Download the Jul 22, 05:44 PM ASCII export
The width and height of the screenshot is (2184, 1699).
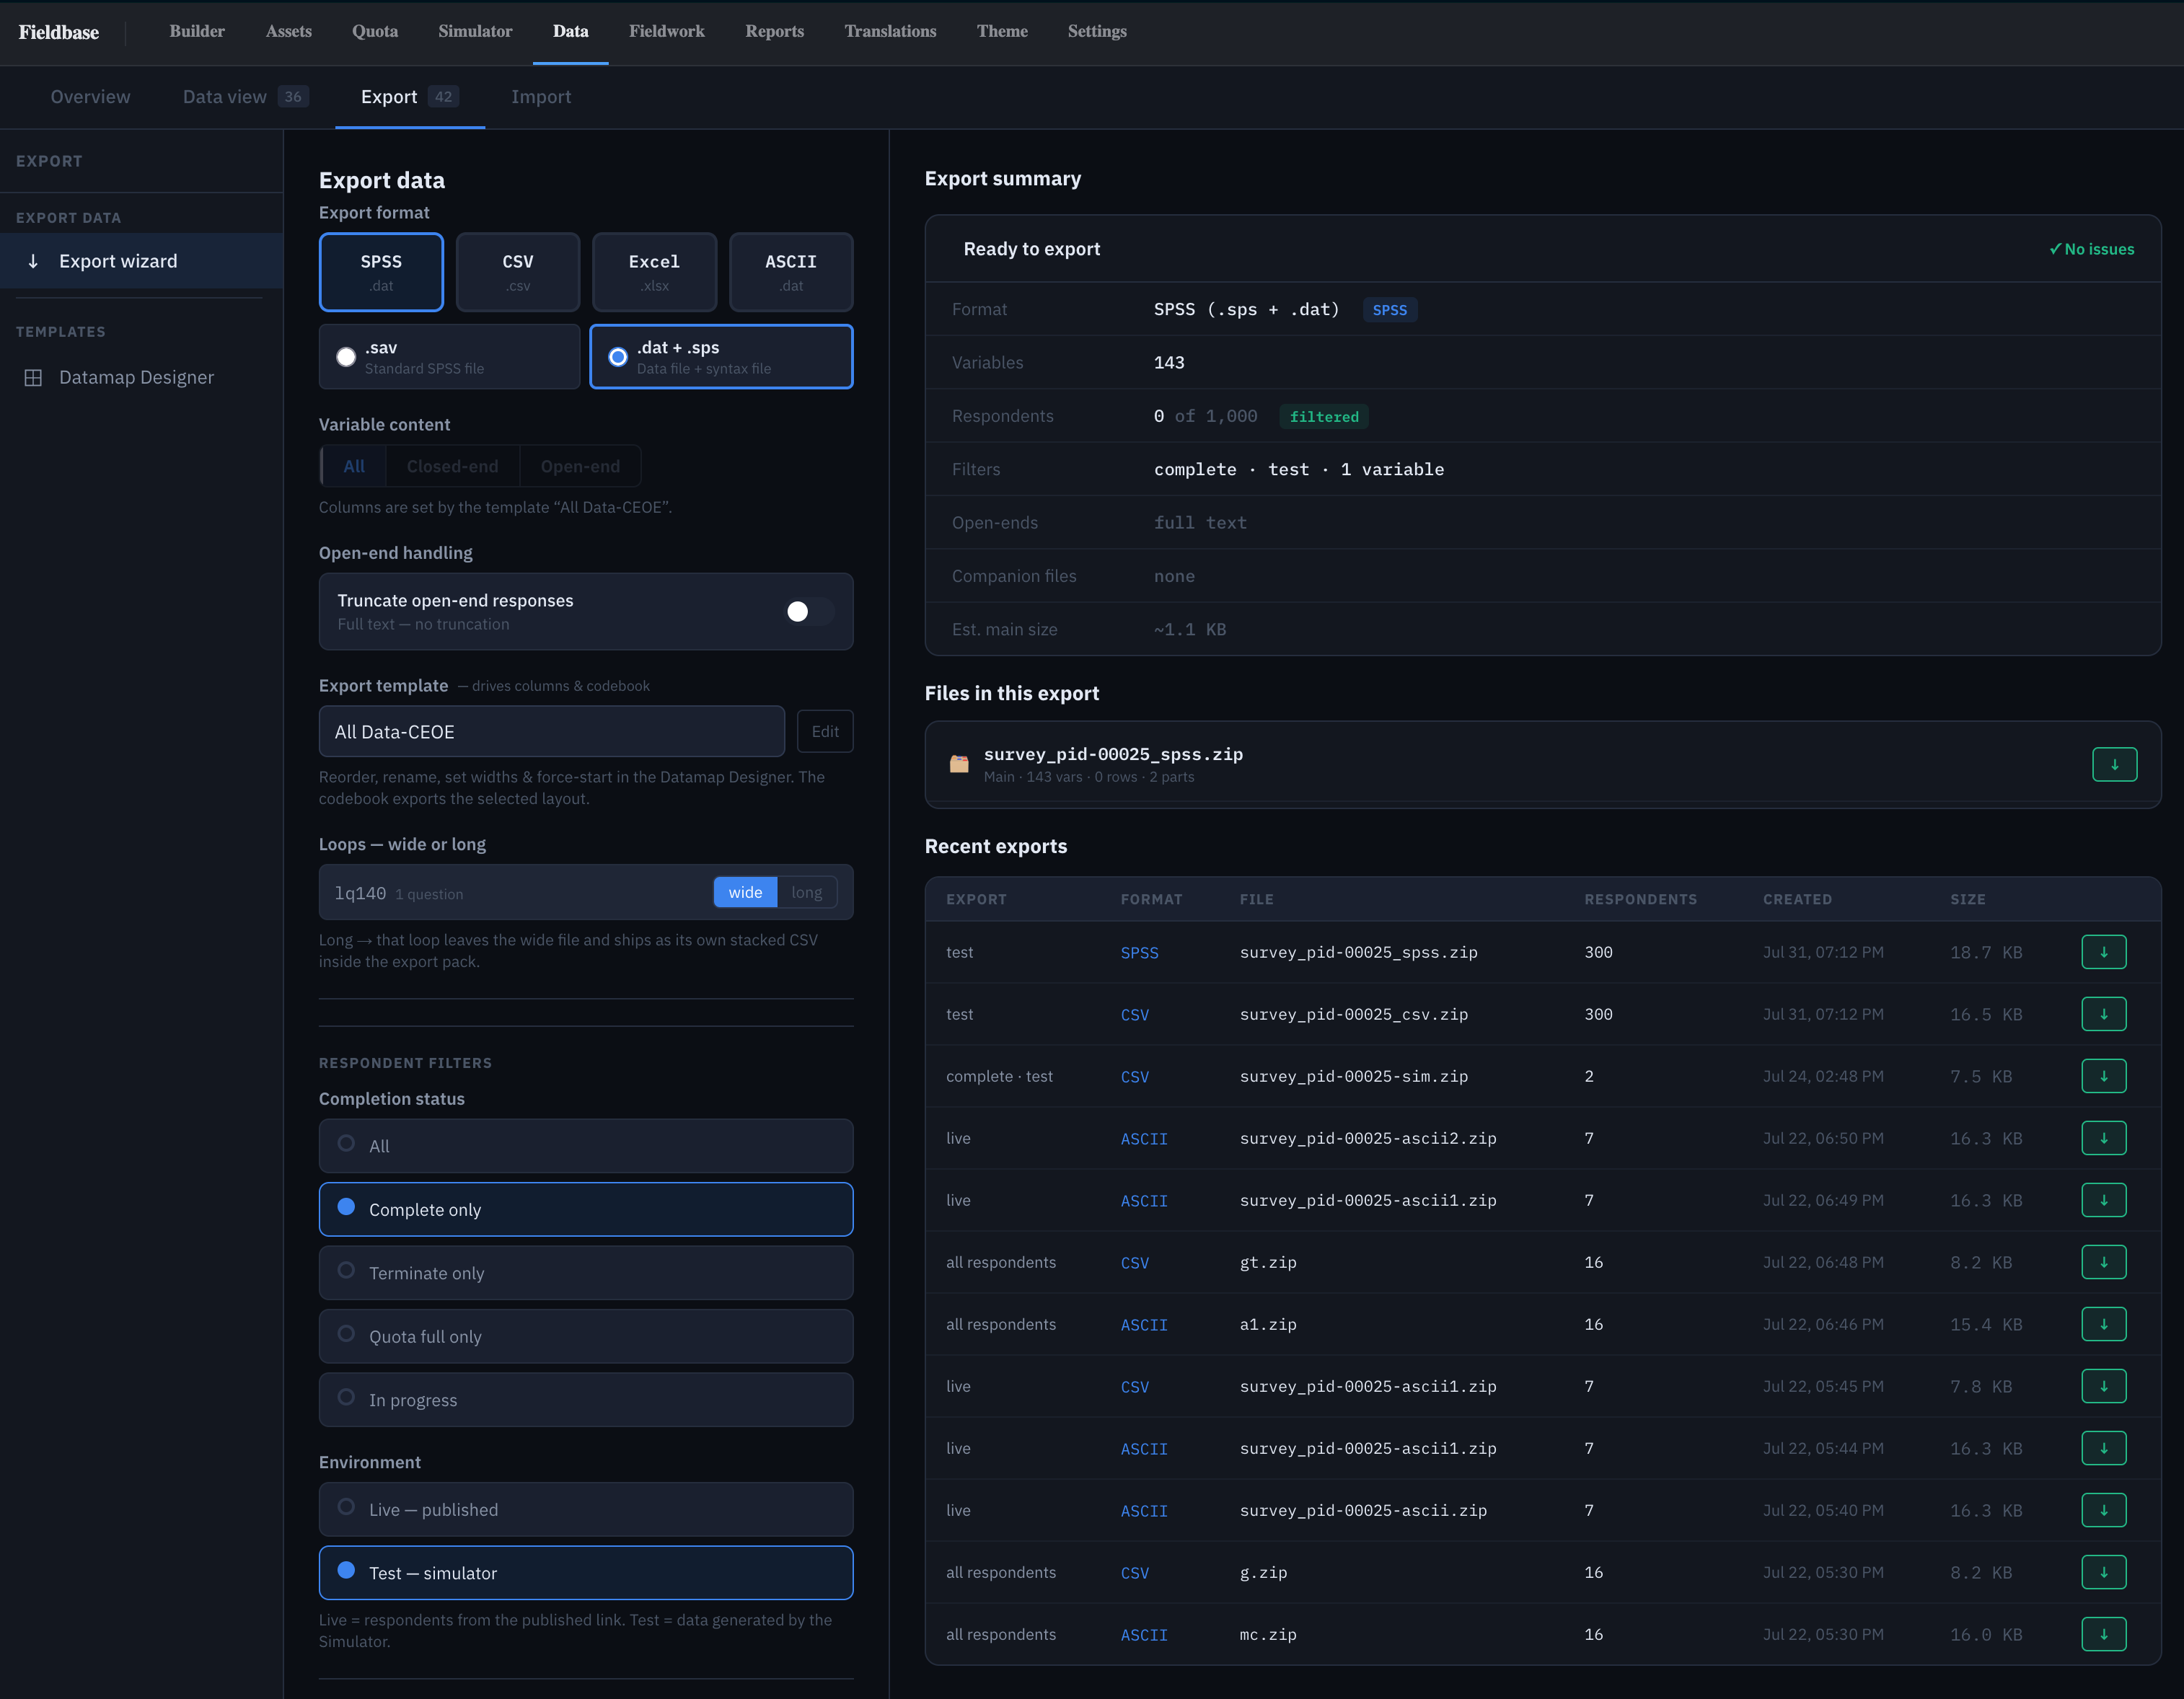pyautogui.click(x=2103, y=1448)
